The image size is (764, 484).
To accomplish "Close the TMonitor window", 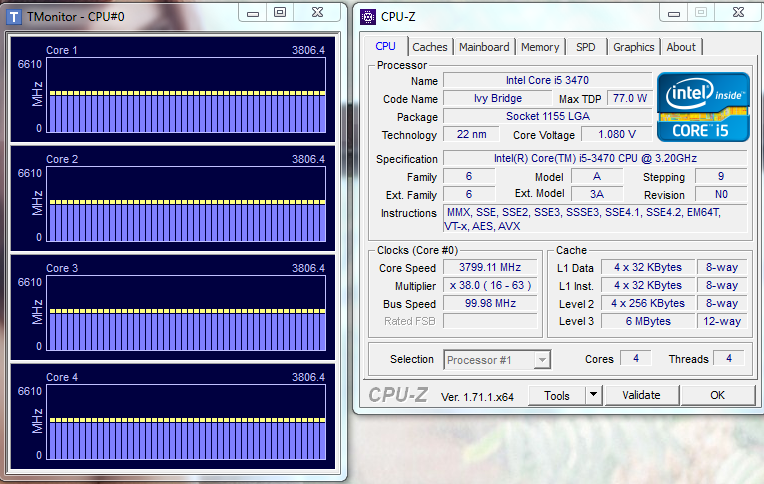I will coord(317,13).
